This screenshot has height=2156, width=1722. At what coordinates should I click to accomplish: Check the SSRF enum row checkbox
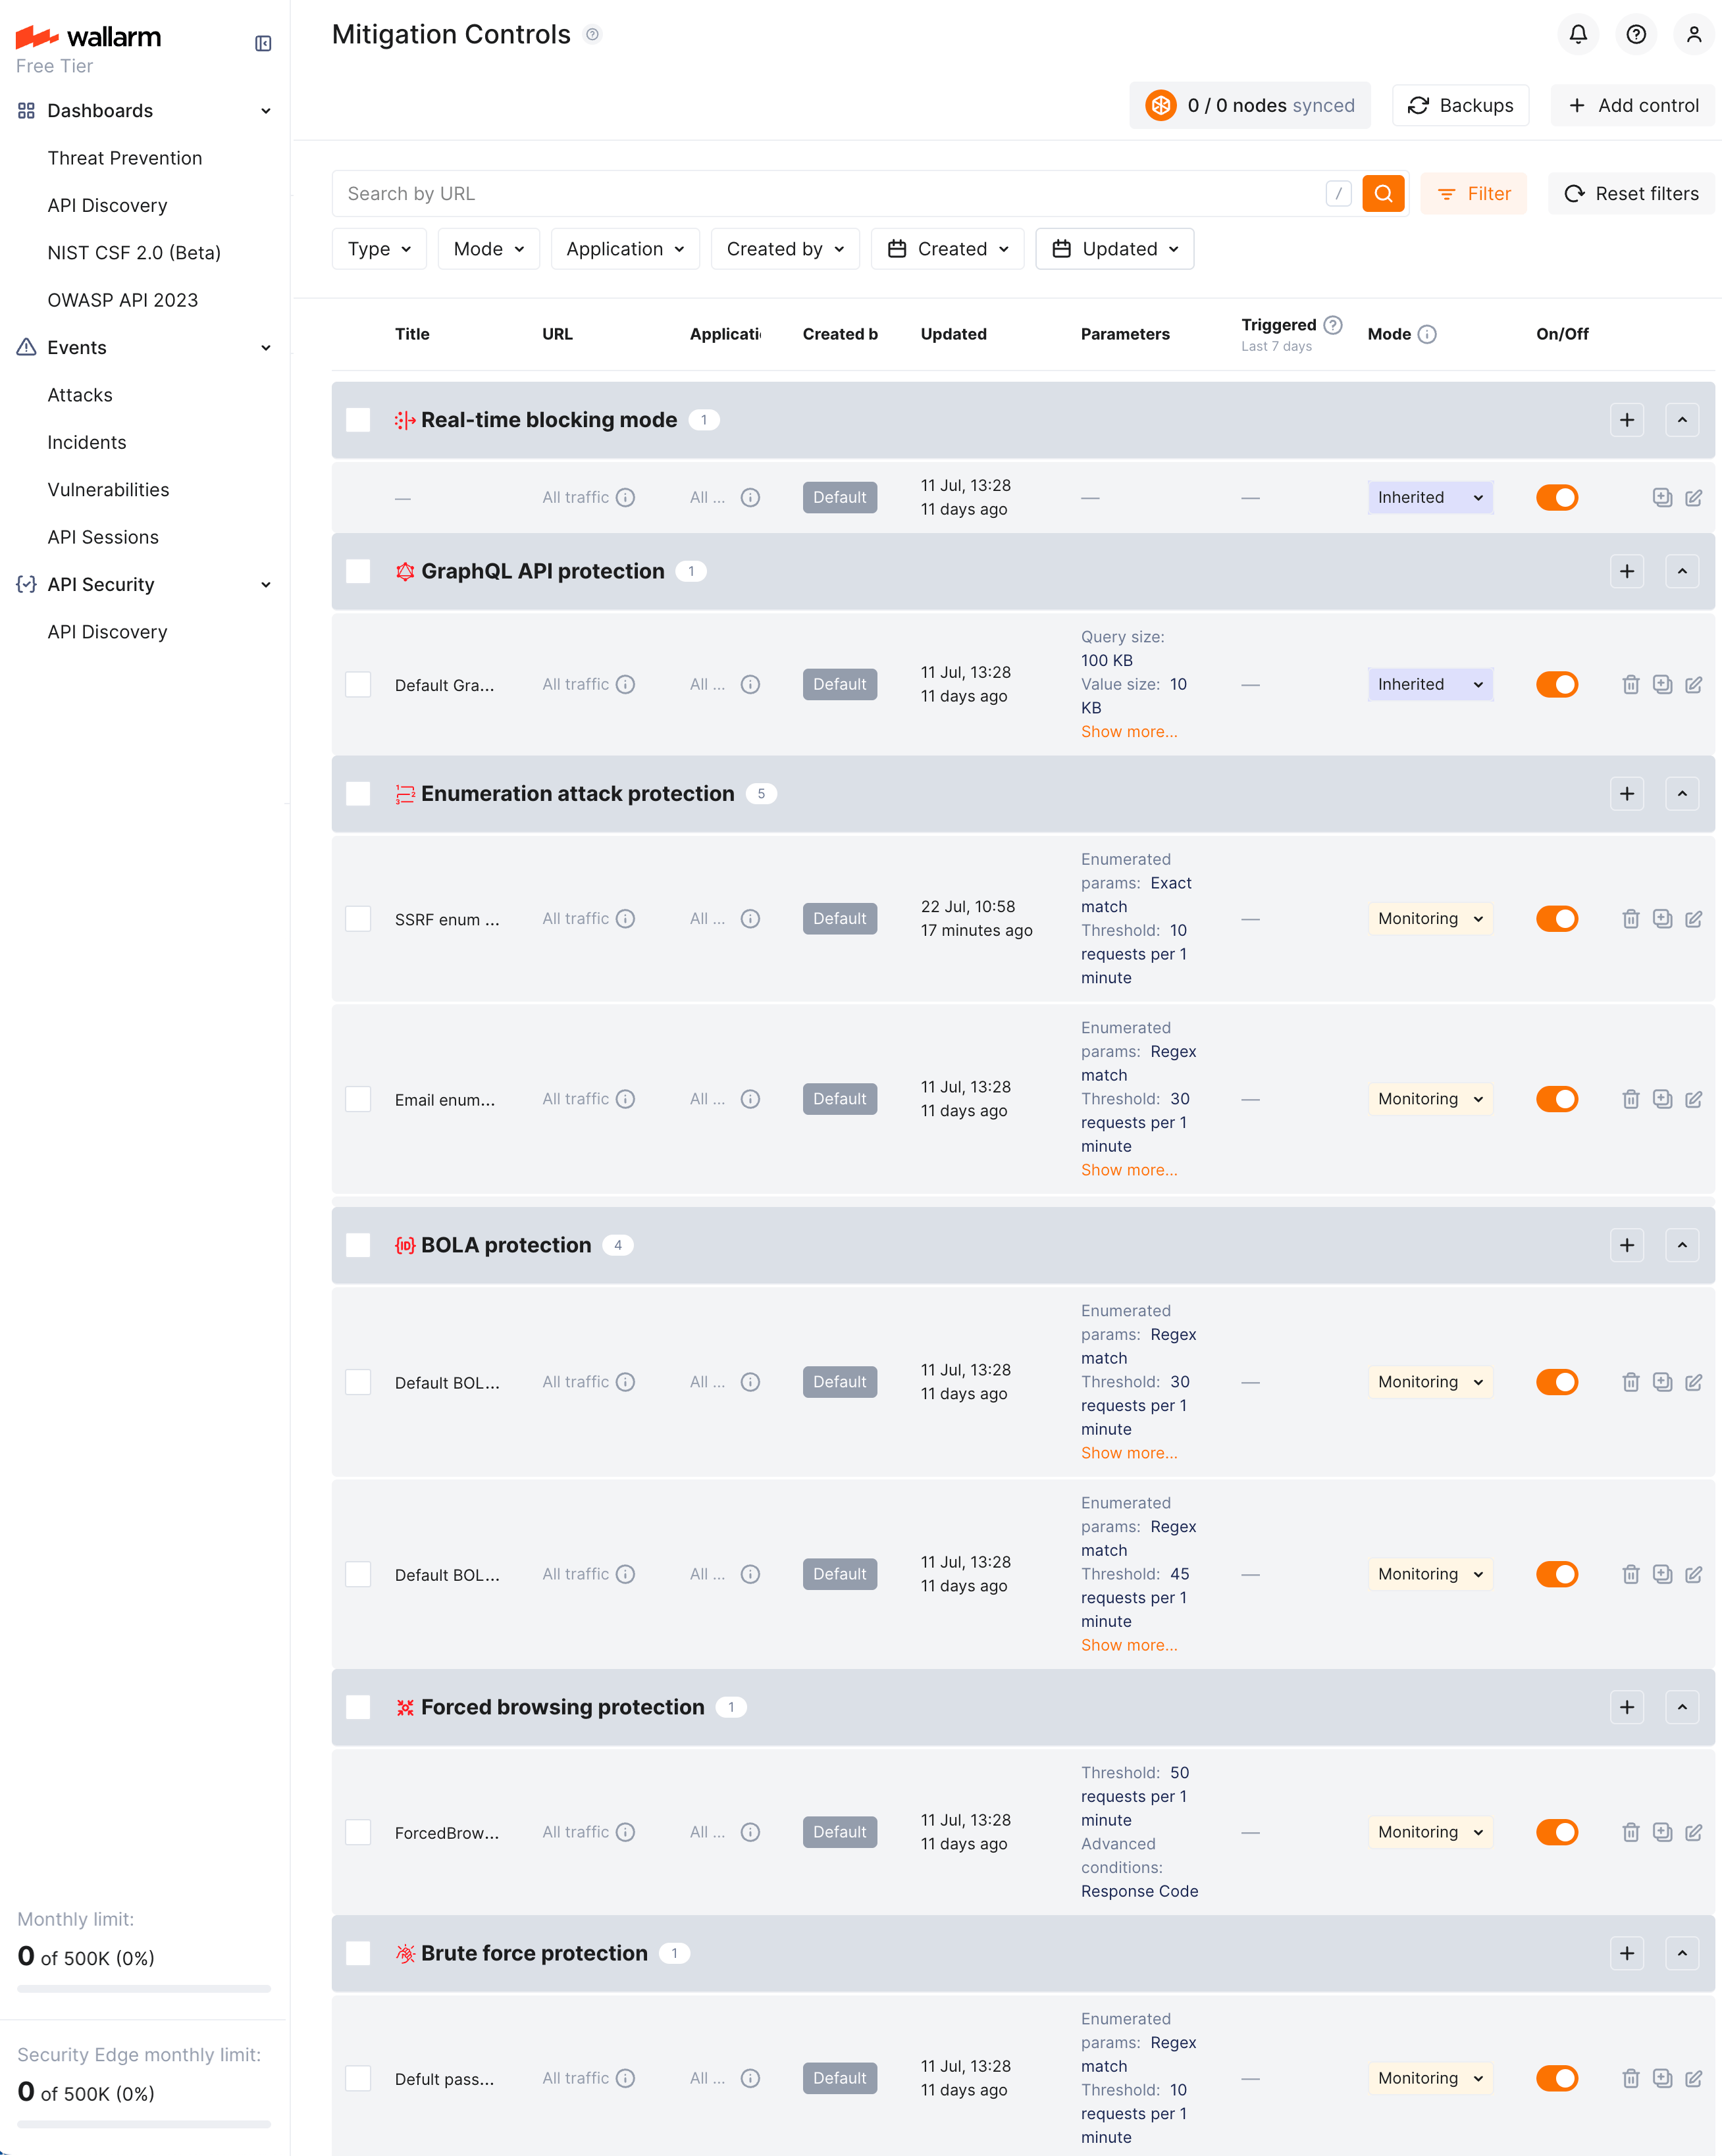358,918
